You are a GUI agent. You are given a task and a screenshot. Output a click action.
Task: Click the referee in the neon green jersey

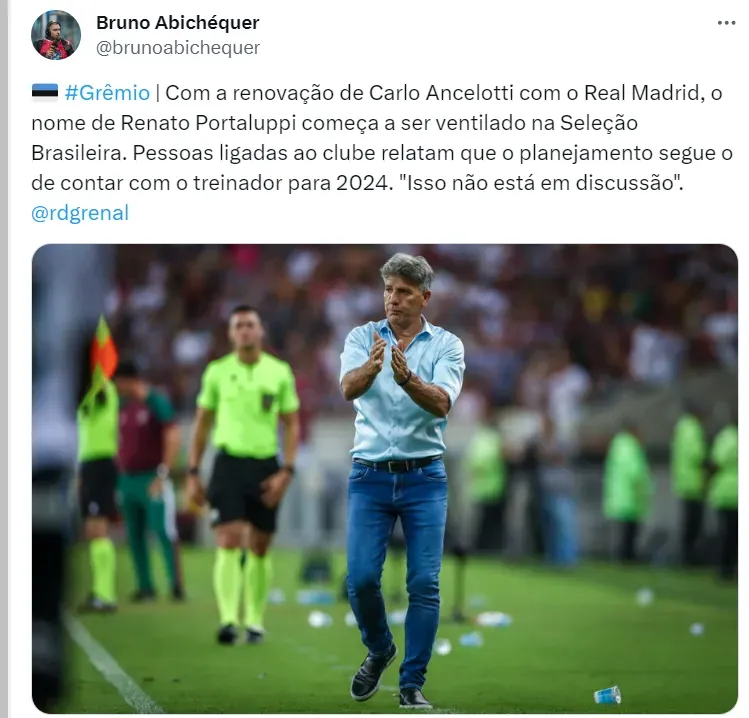pyautogui.click(x=244, y=473)
